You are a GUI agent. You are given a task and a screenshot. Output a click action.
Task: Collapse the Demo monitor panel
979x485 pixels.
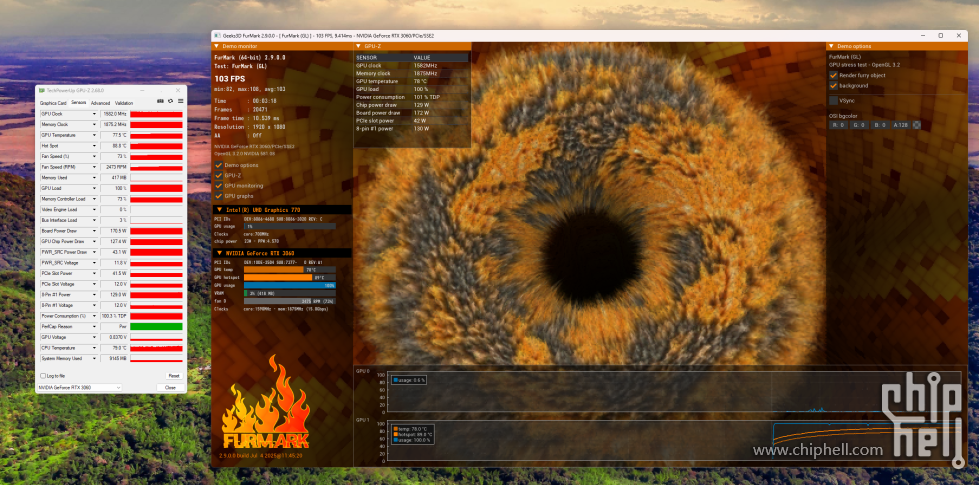tap(217, 46)
